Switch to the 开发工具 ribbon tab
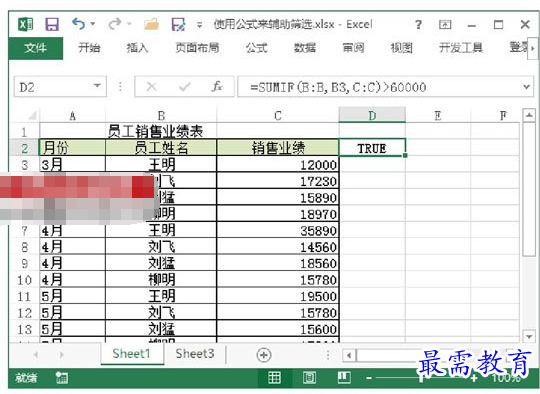540x394 pixels. click(x=460, y=48)
